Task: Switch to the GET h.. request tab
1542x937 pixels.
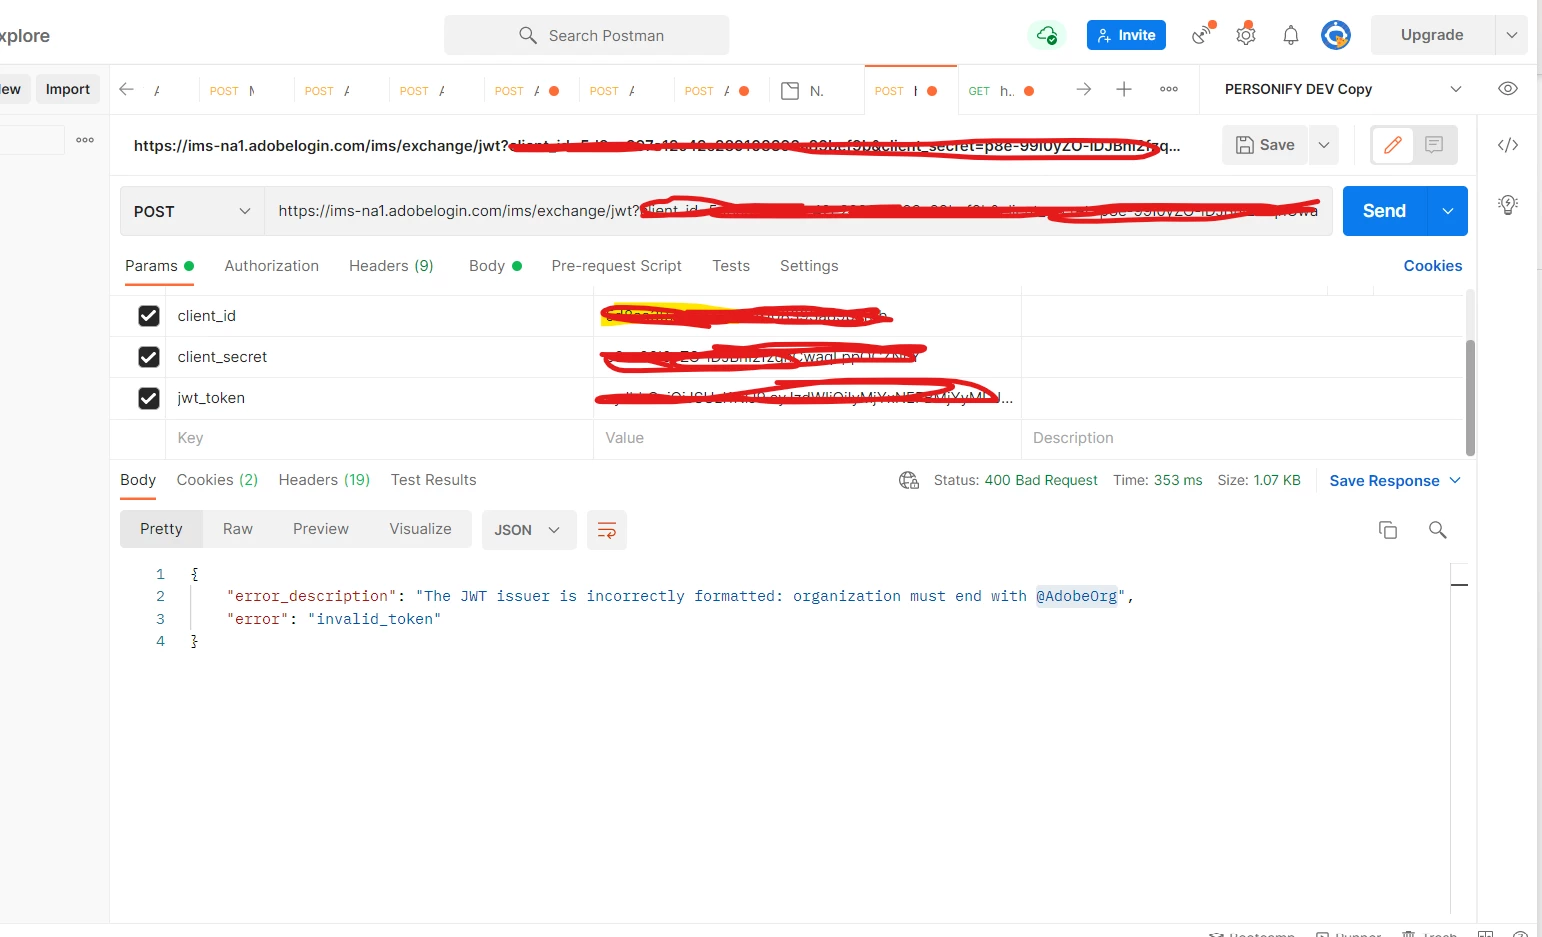Action: (1003, 90)
